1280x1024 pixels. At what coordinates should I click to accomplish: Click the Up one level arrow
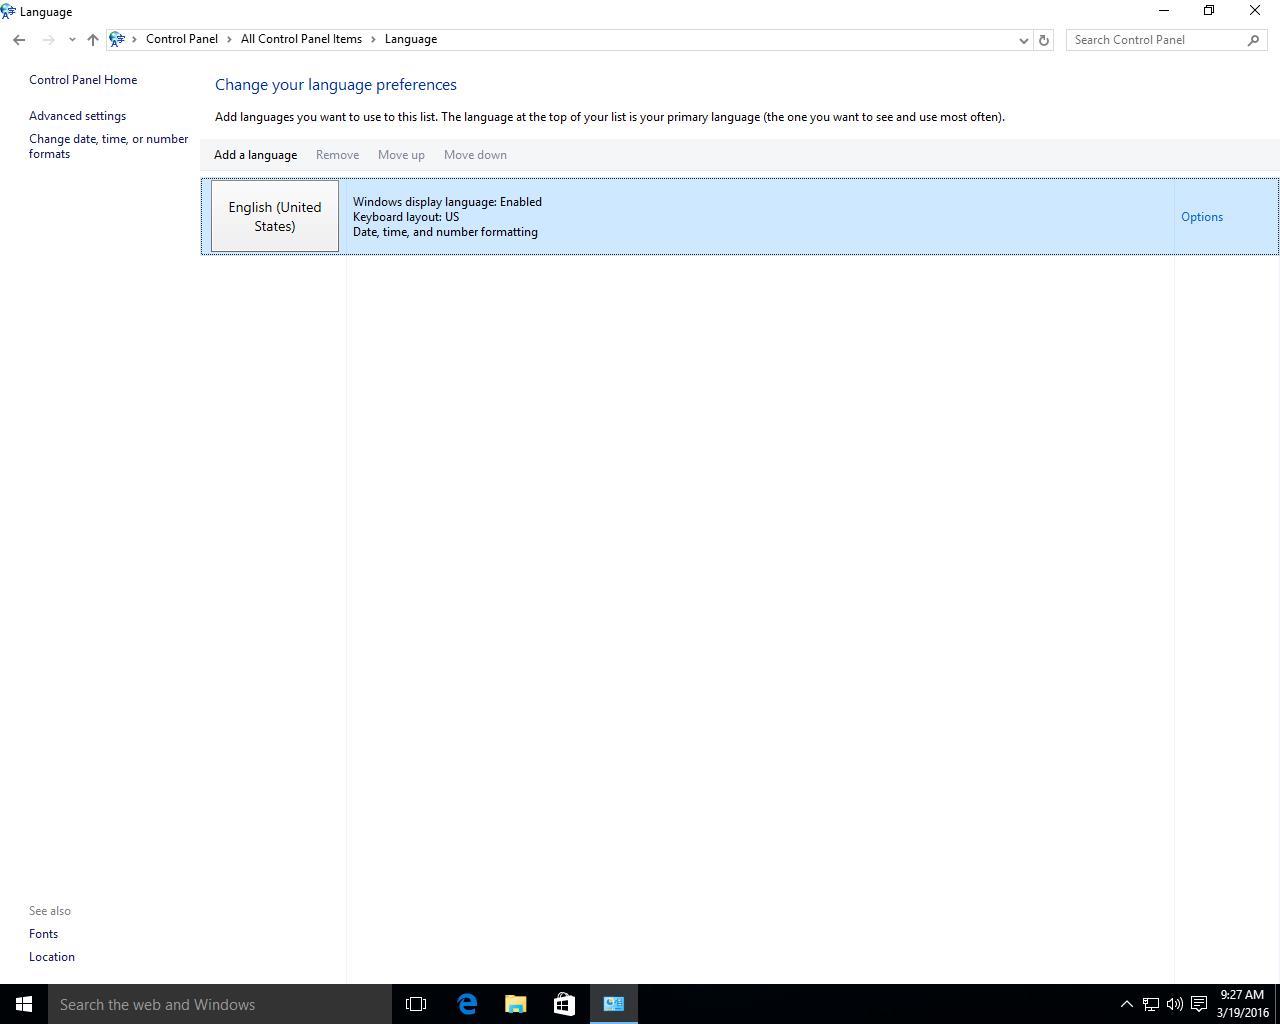click(x=93, y=40)
